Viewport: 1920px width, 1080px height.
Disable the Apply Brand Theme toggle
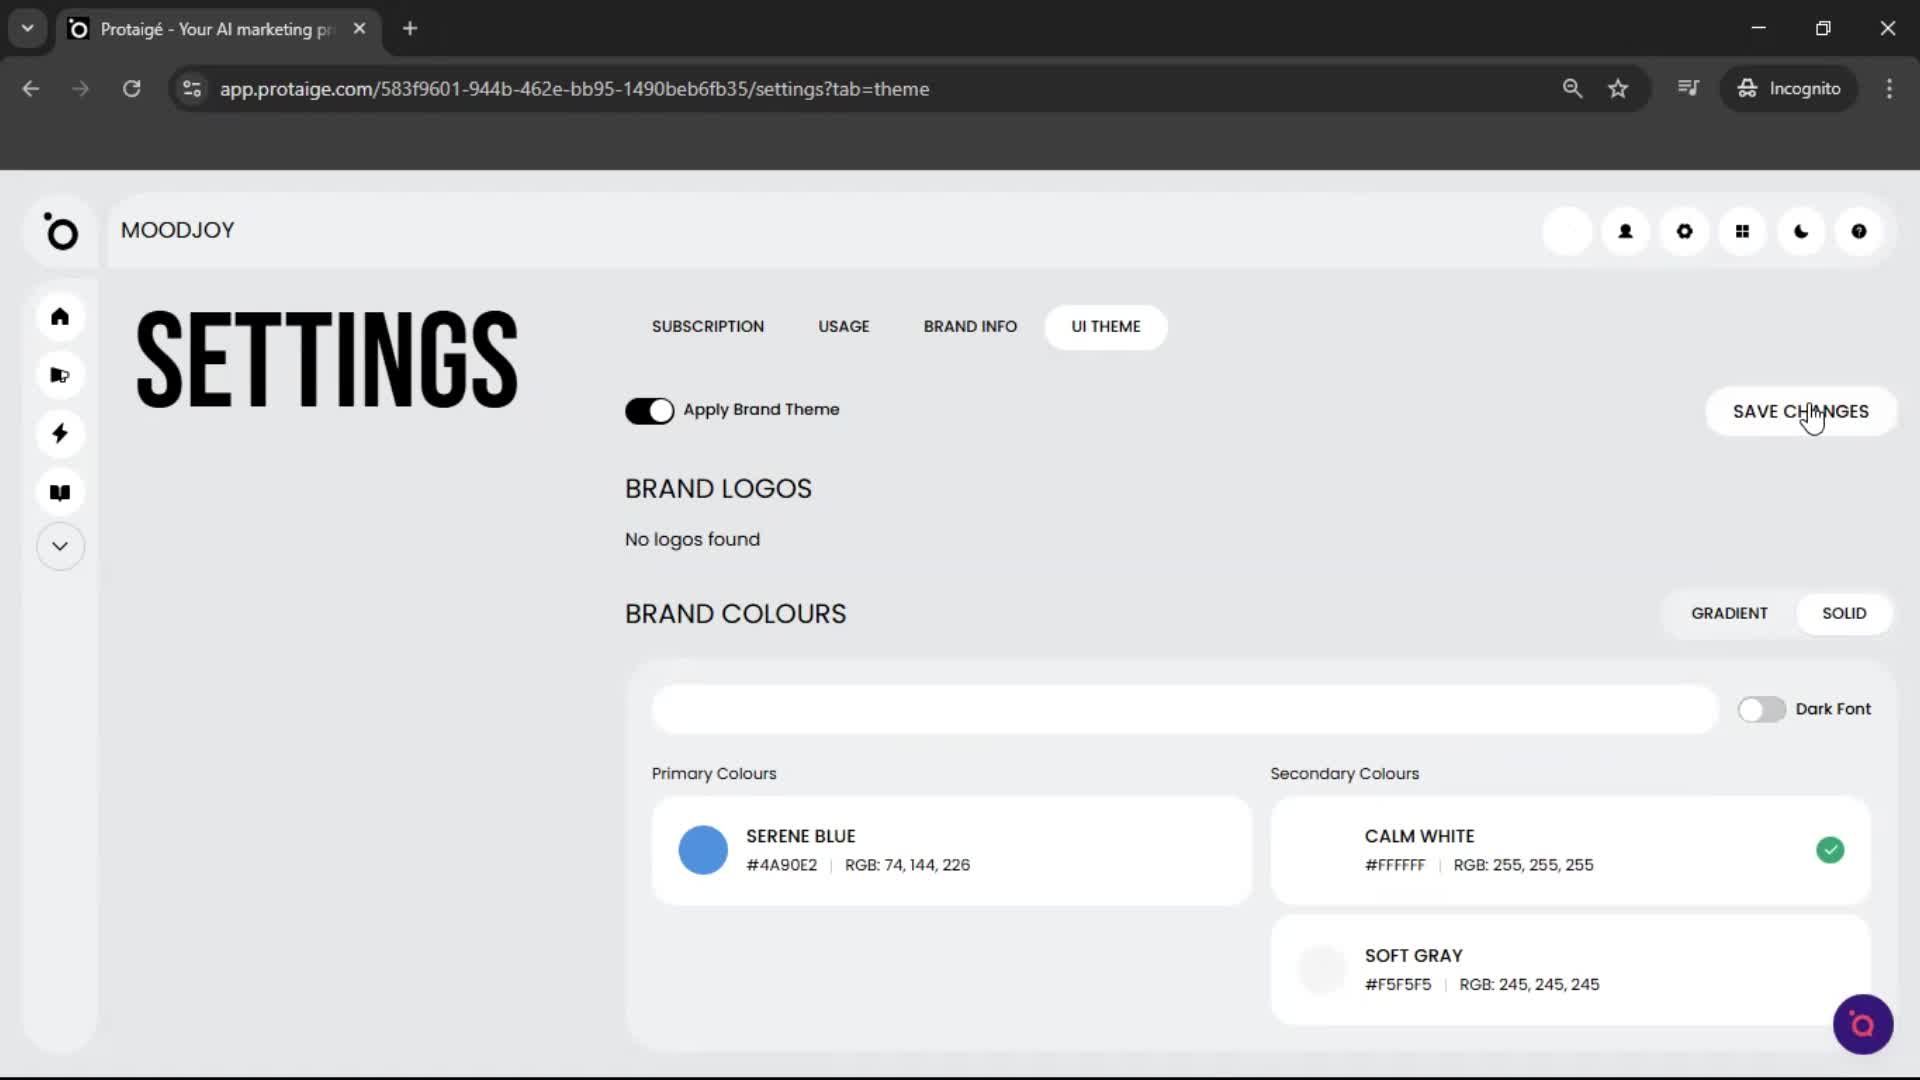650,411
